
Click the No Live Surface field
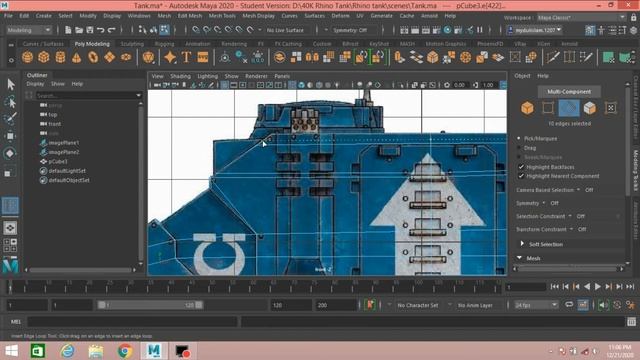[285, 30]
